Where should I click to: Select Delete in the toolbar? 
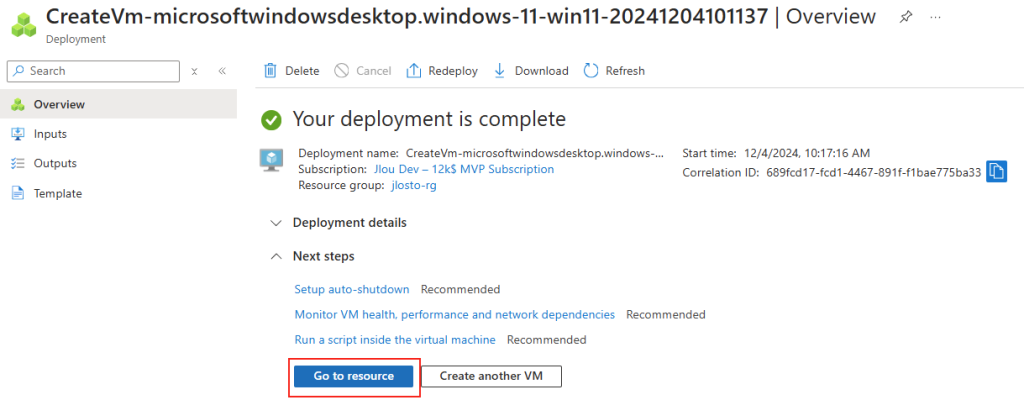[291, 71]
